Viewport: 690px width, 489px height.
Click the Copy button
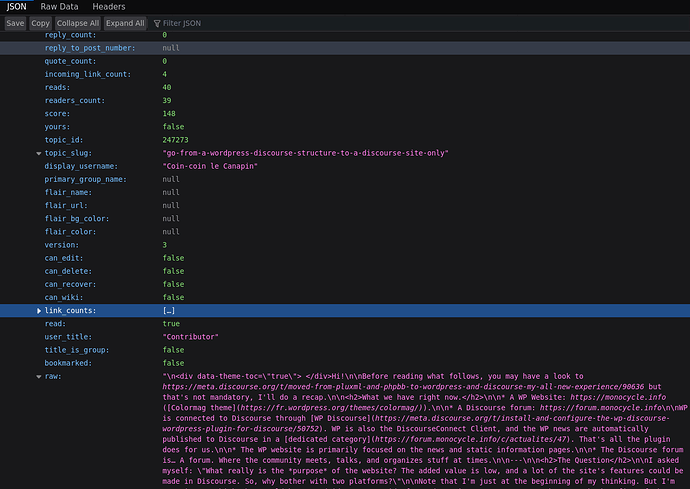tap(40, 23)
